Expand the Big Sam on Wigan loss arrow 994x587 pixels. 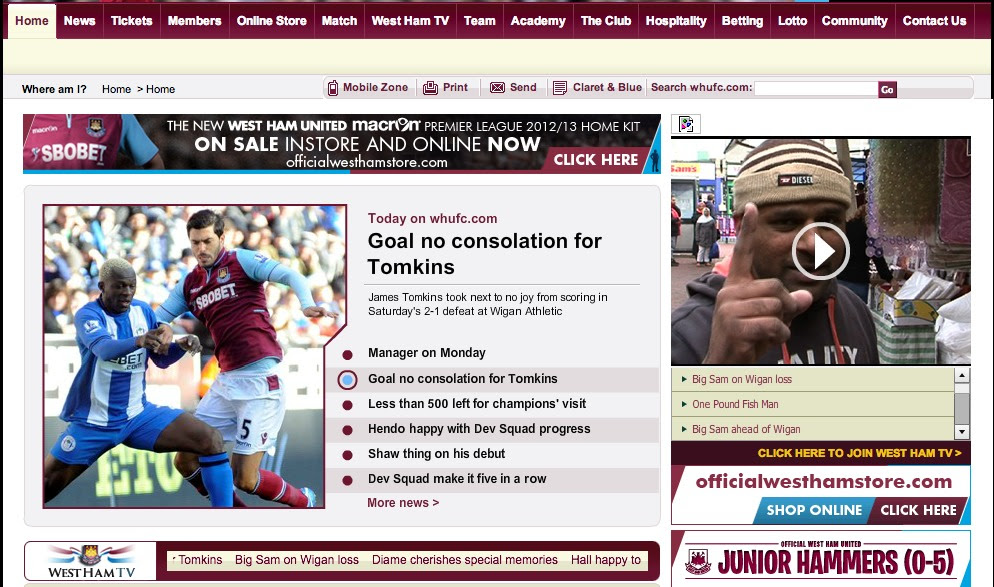pyautogui.click(x=684, y=379)
